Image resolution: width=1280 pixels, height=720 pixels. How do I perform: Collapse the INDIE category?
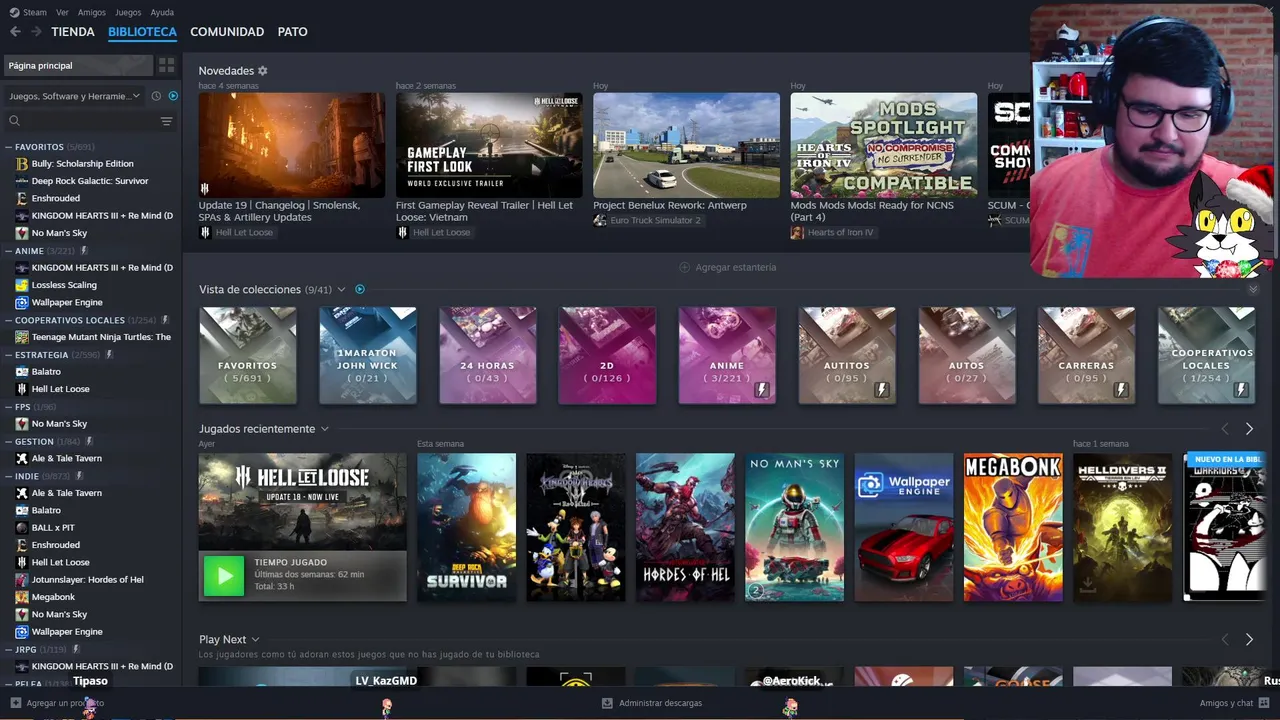pyautogui.click(x=8, y=476)
